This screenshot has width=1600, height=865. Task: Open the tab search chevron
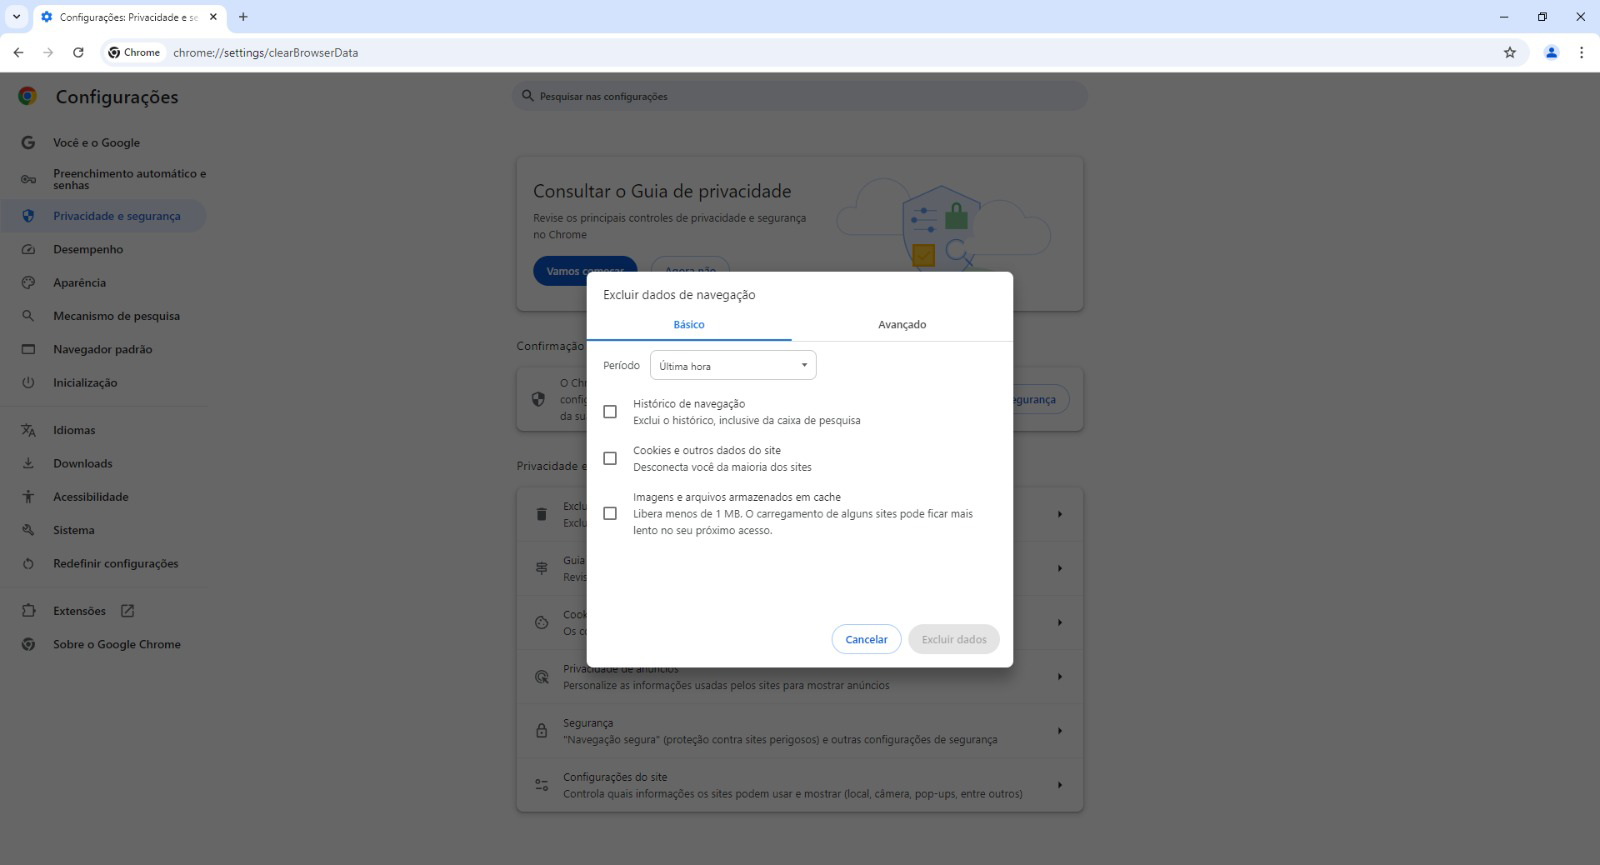pyautogui.click(x=16, y=17)
